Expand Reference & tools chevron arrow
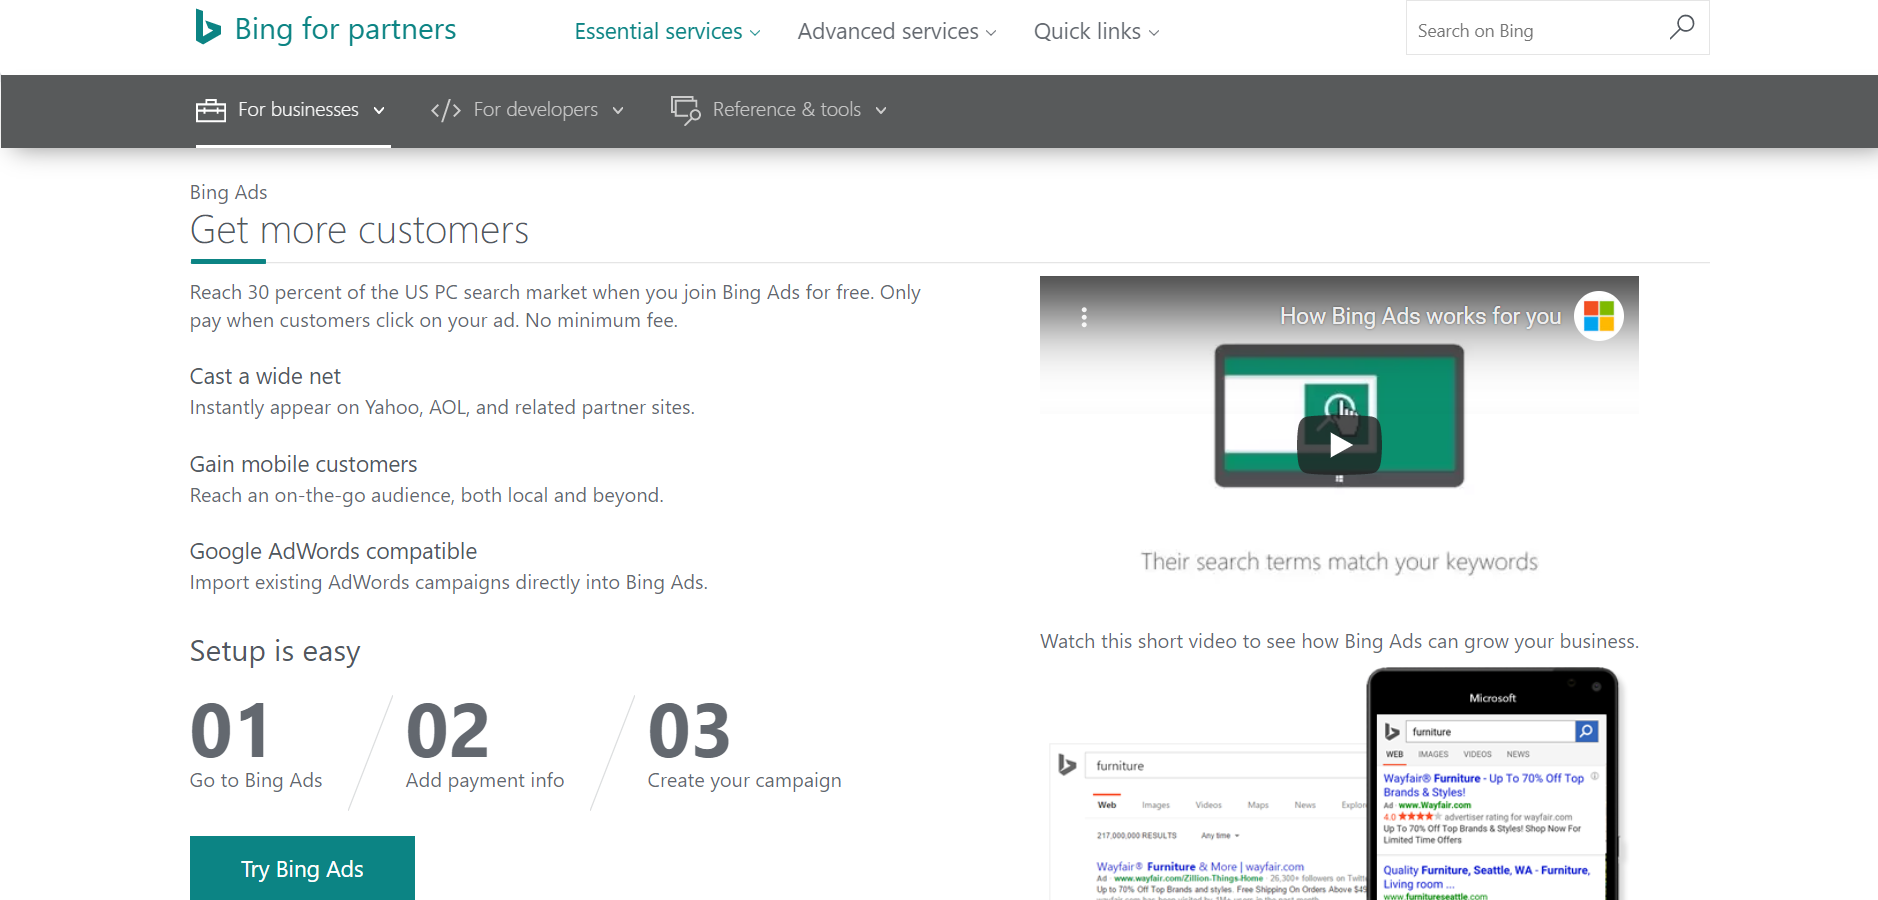The width and height of the screenshot is (1878, 900). pyautogui.click(x=881, y=111)
